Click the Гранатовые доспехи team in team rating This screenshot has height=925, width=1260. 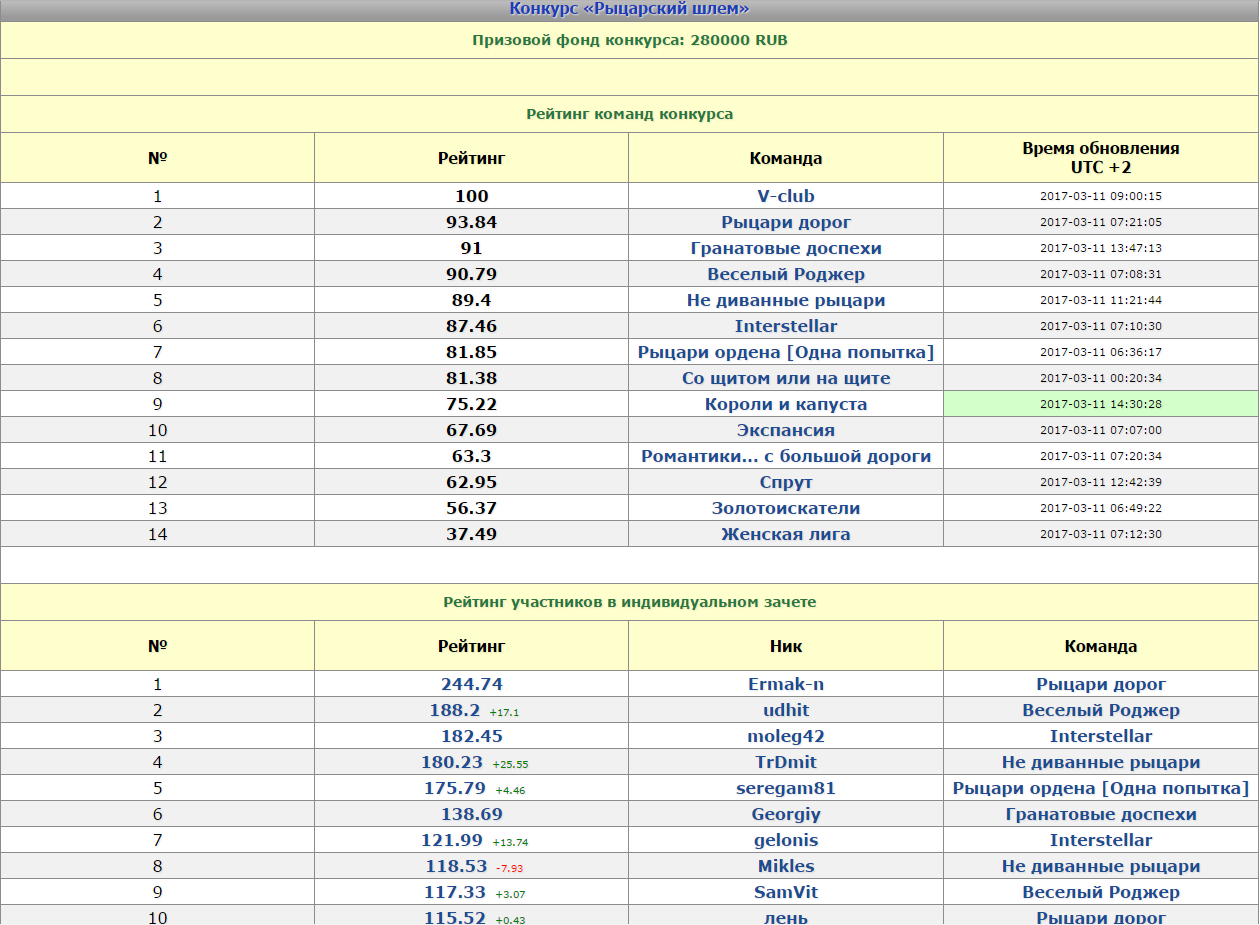pos(786,248)
